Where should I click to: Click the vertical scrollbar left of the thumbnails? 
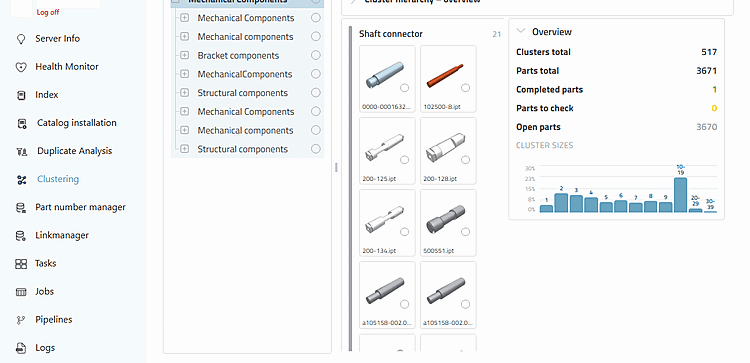click(x=351, y=189)
